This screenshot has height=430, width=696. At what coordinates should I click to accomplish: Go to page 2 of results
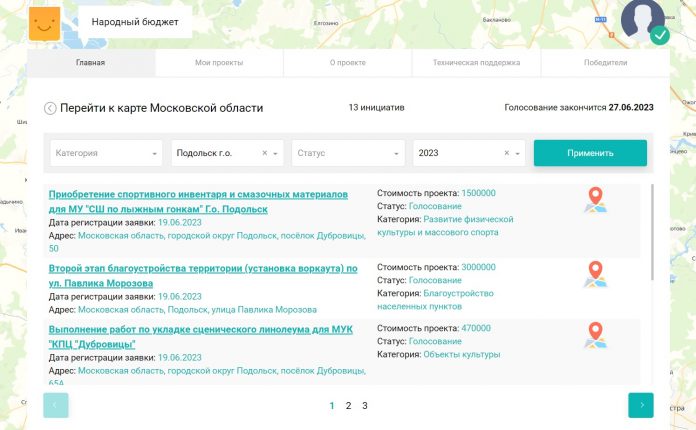(348, 406)
